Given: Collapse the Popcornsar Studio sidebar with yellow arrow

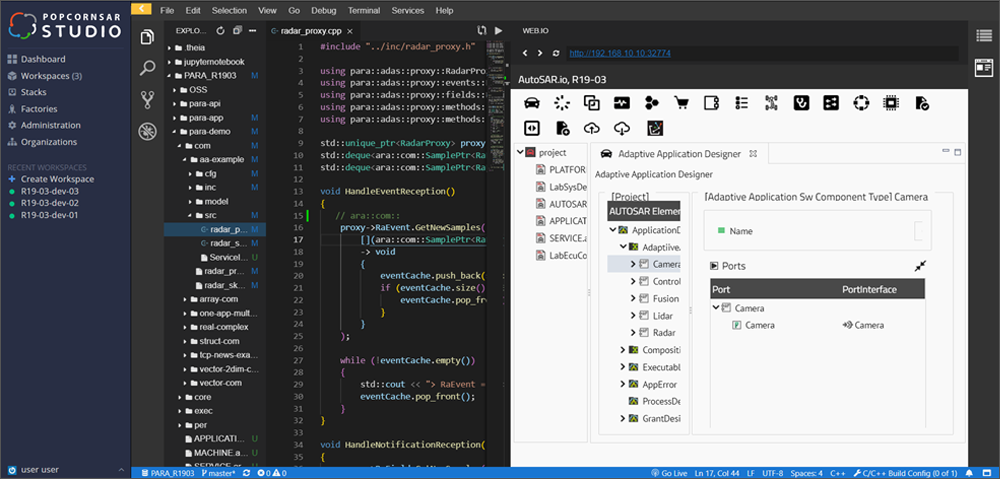Looking at the screenshot, I should [141, 9].
